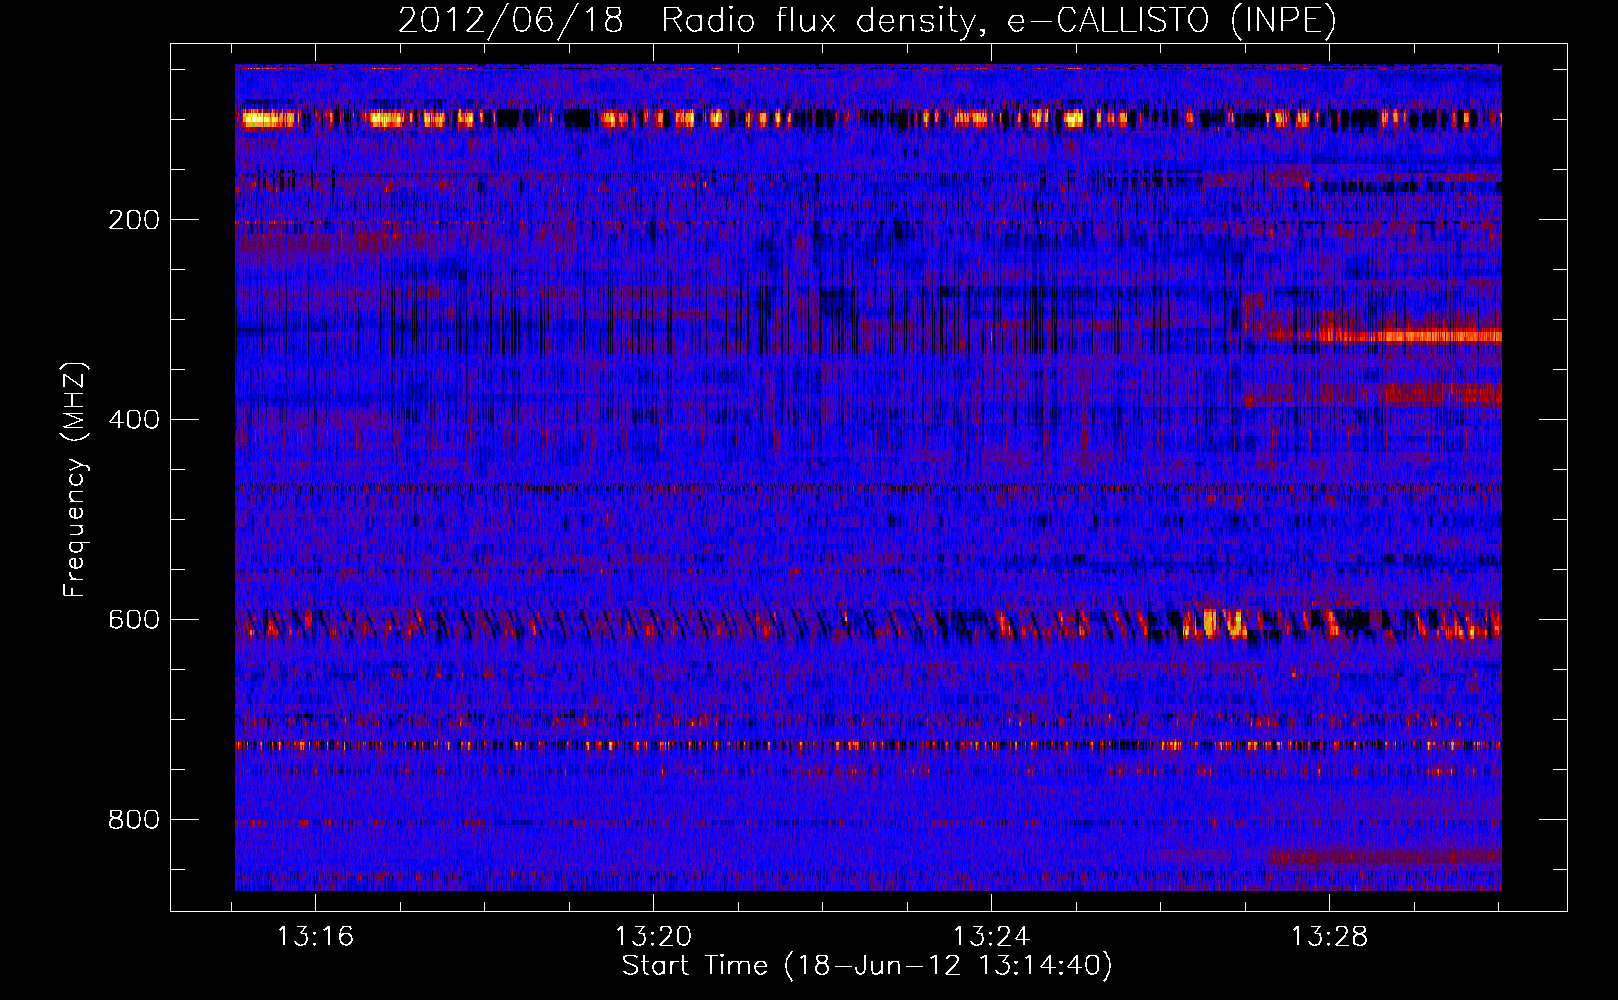Viewport: 1618px width, 1000px height.
Task: Select the 'Frequency (MHZ)' y-axis label
Action: pyautogui.click(x=74, y=480)
